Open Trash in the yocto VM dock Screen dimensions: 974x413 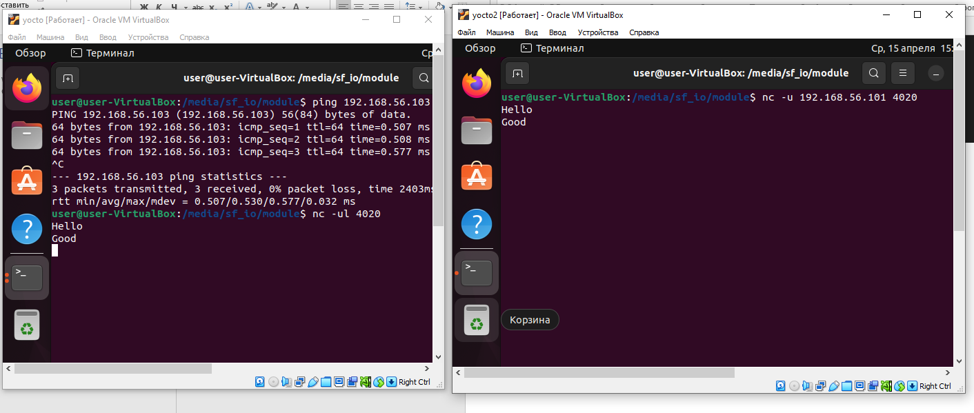[x=26, y=324]
